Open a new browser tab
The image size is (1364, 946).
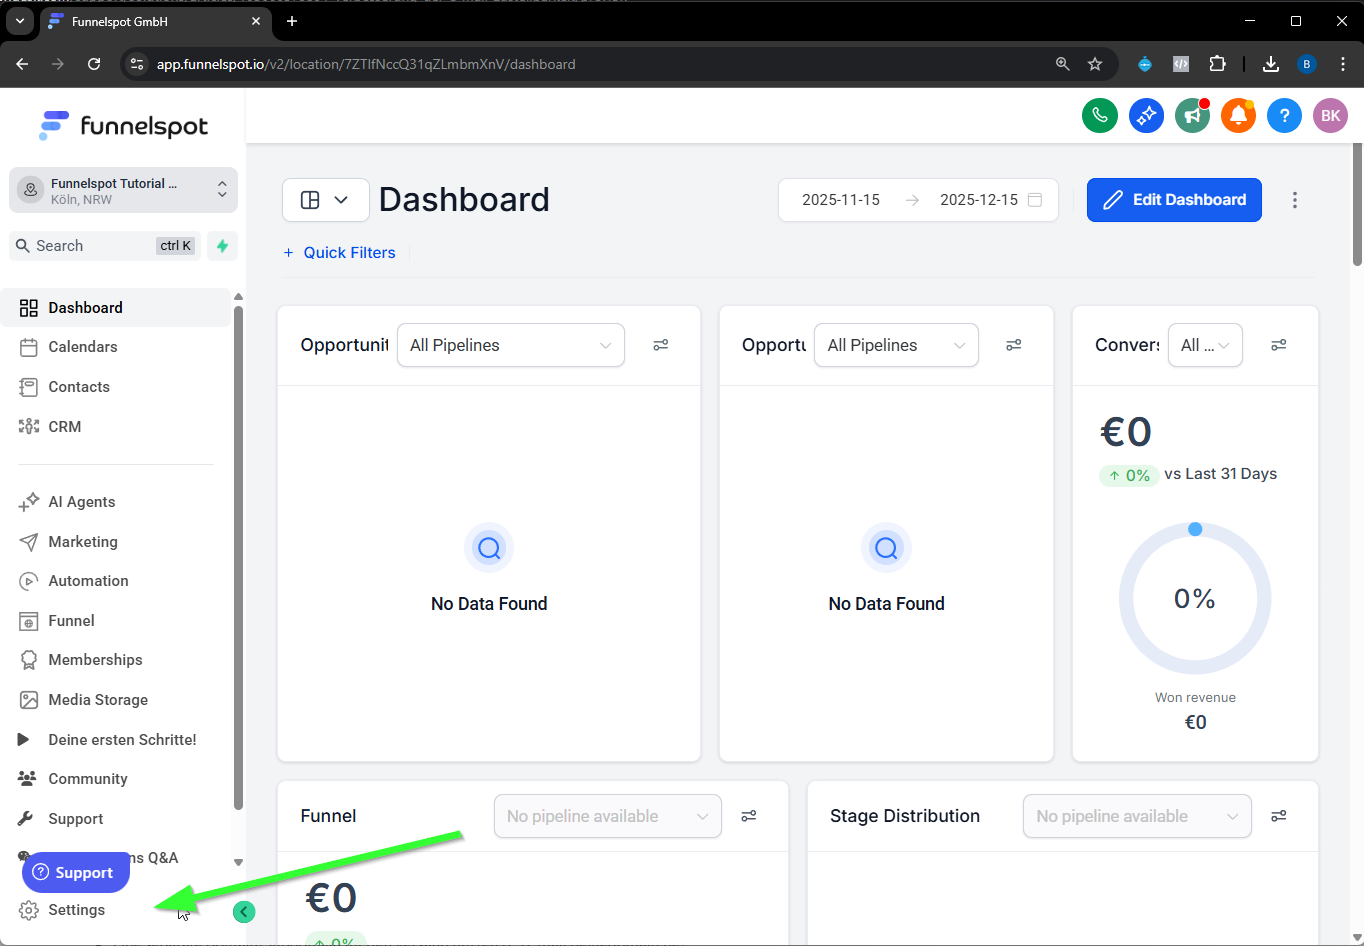point(292,21)
